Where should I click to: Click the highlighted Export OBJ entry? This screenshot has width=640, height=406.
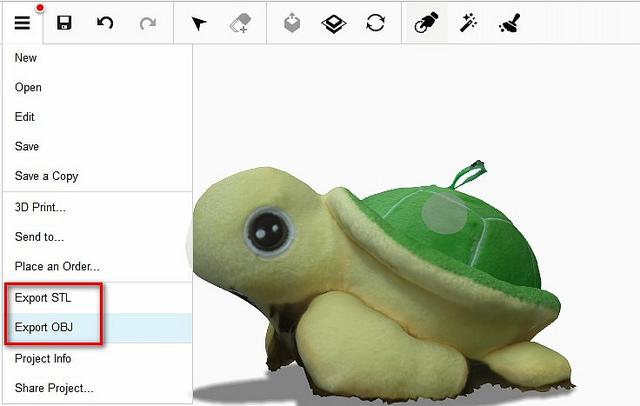pos(44,327)
